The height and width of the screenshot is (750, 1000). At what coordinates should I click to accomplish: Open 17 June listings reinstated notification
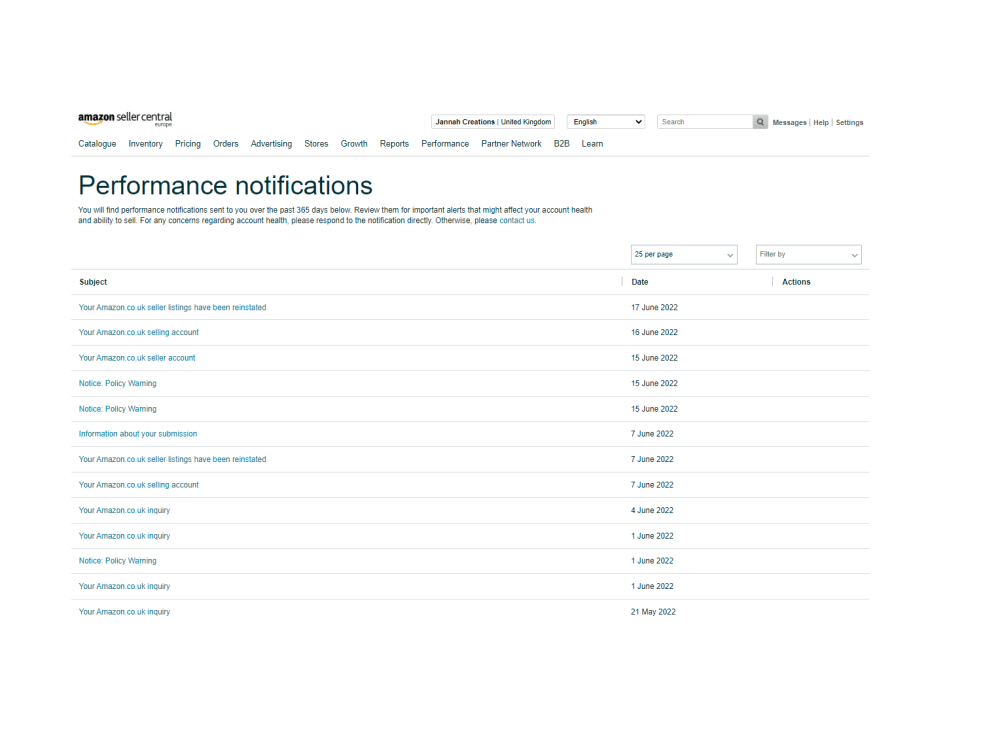172,307
